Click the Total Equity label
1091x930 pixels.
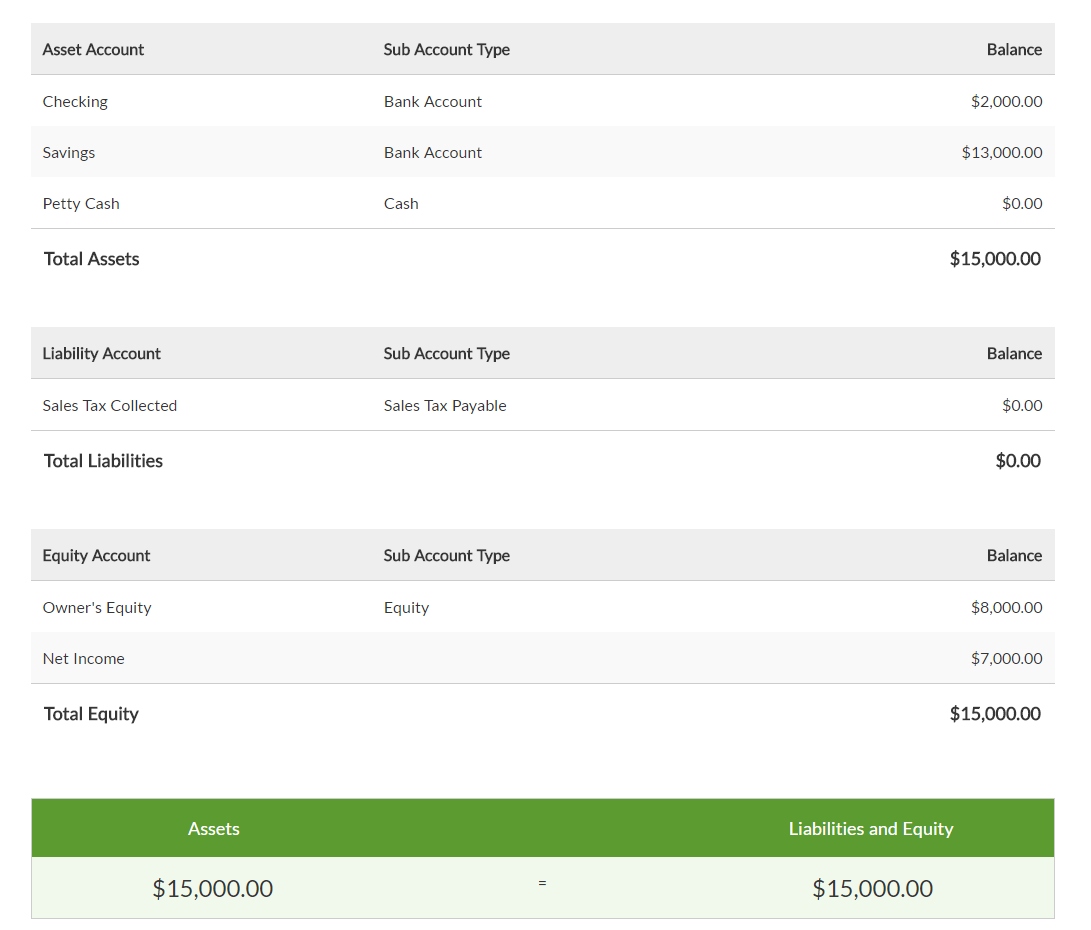tap(91, 714)
